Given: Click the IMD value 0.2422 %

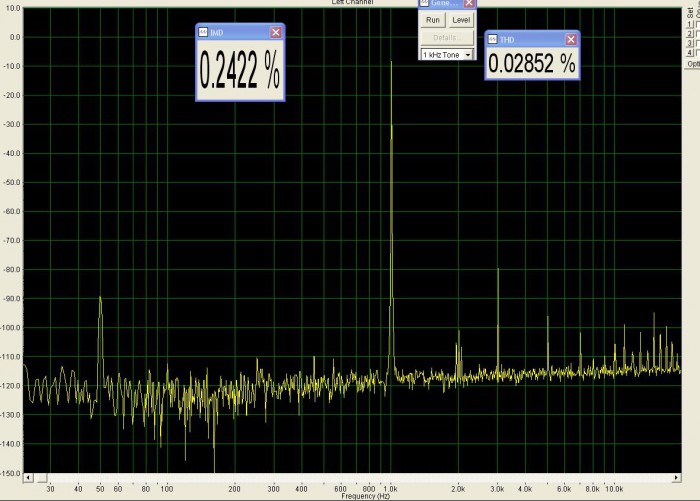Looking at the screenshot, I should click(240, 70).
